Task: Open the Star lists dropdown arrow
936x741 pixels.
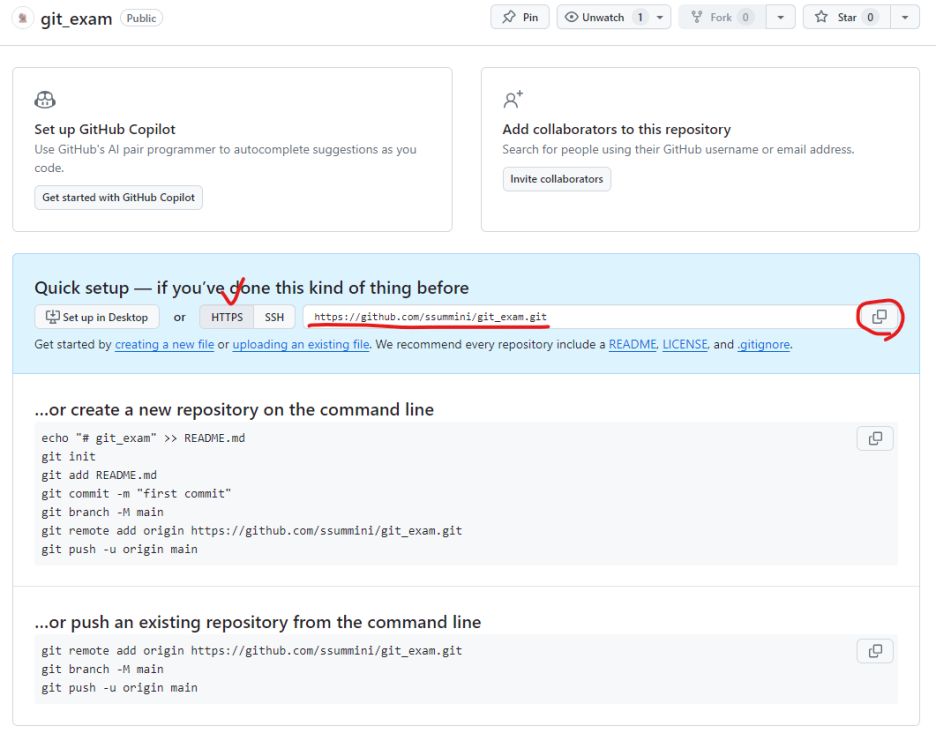Action: click(x=905, y=17)
